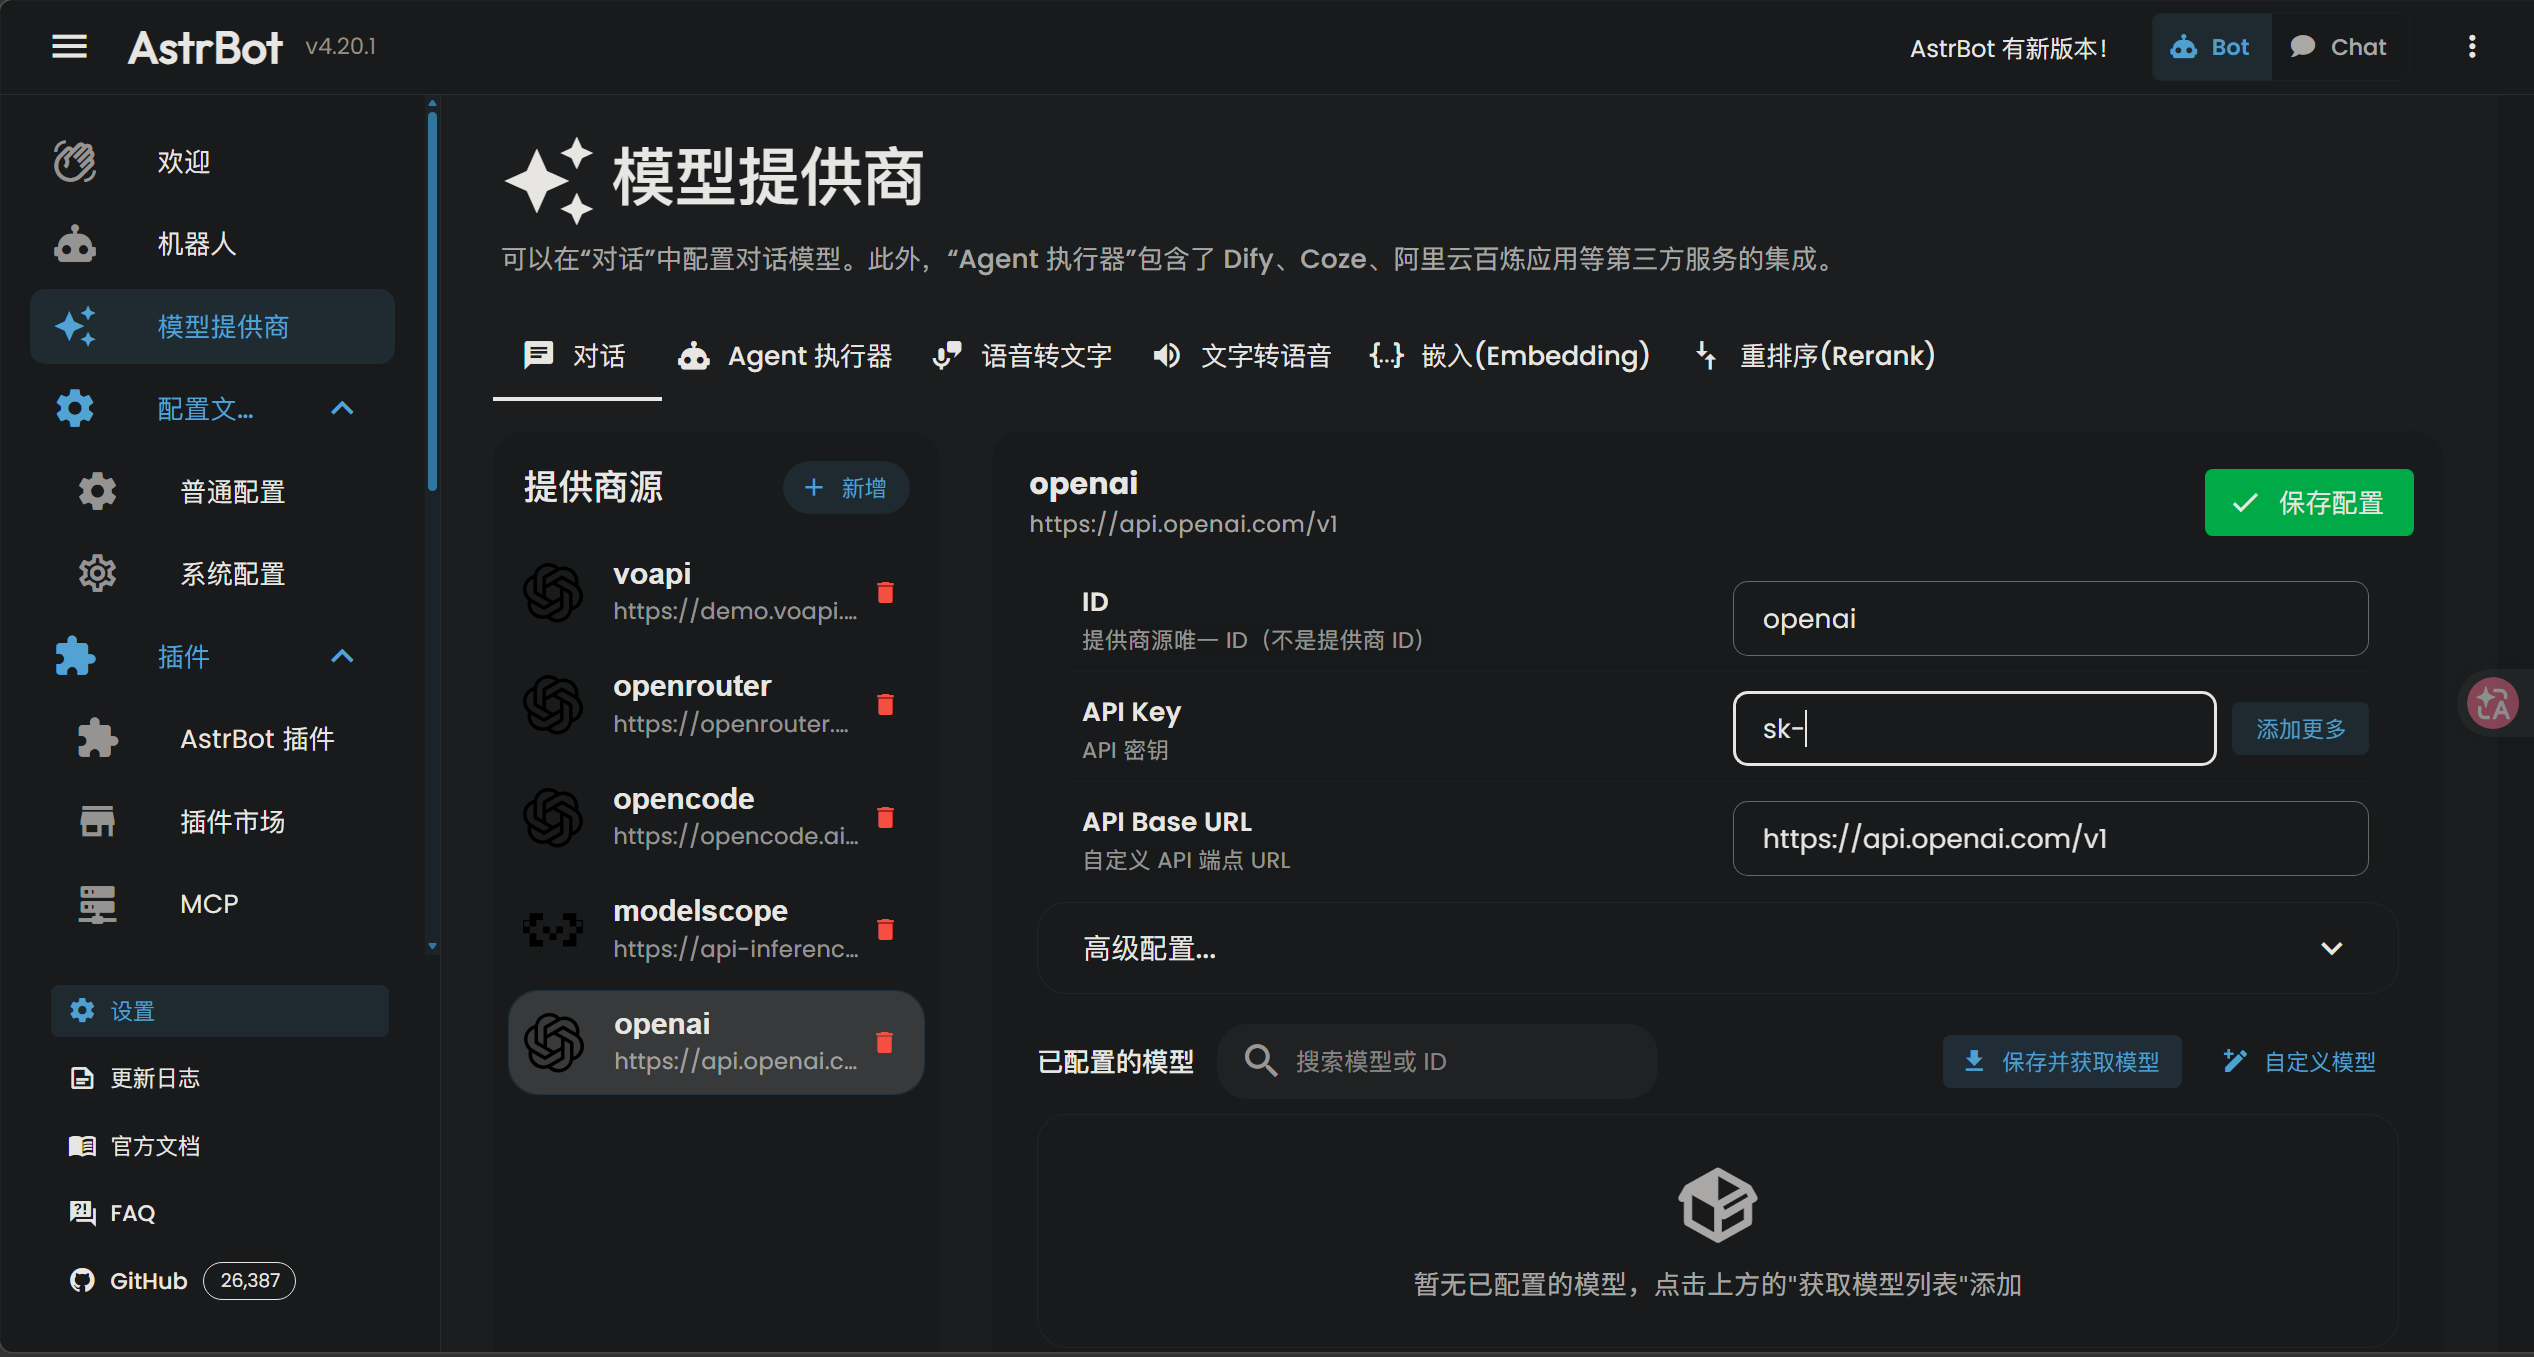The height and width of the screenshot is (1357, 2534).
Task: Switch to the Agent 执行器 tab
Action: (785, 356)
